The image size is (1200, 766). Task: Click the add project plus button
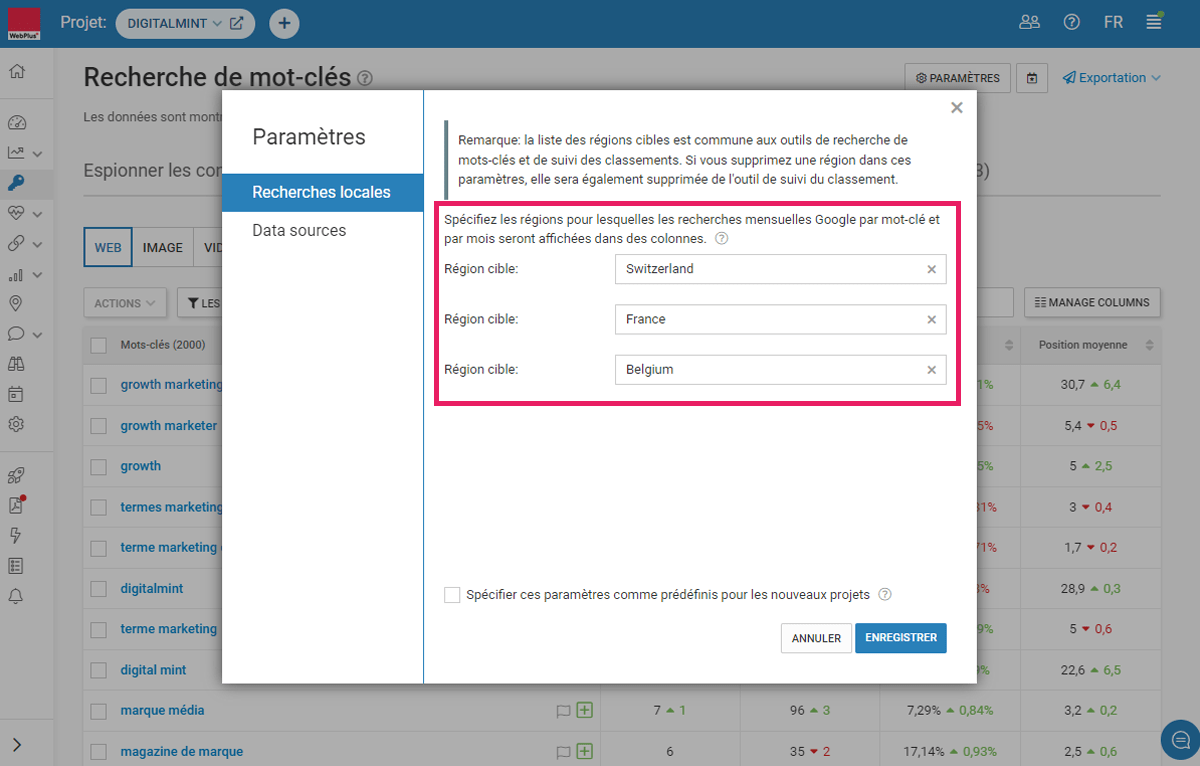(x=284, y=23)
